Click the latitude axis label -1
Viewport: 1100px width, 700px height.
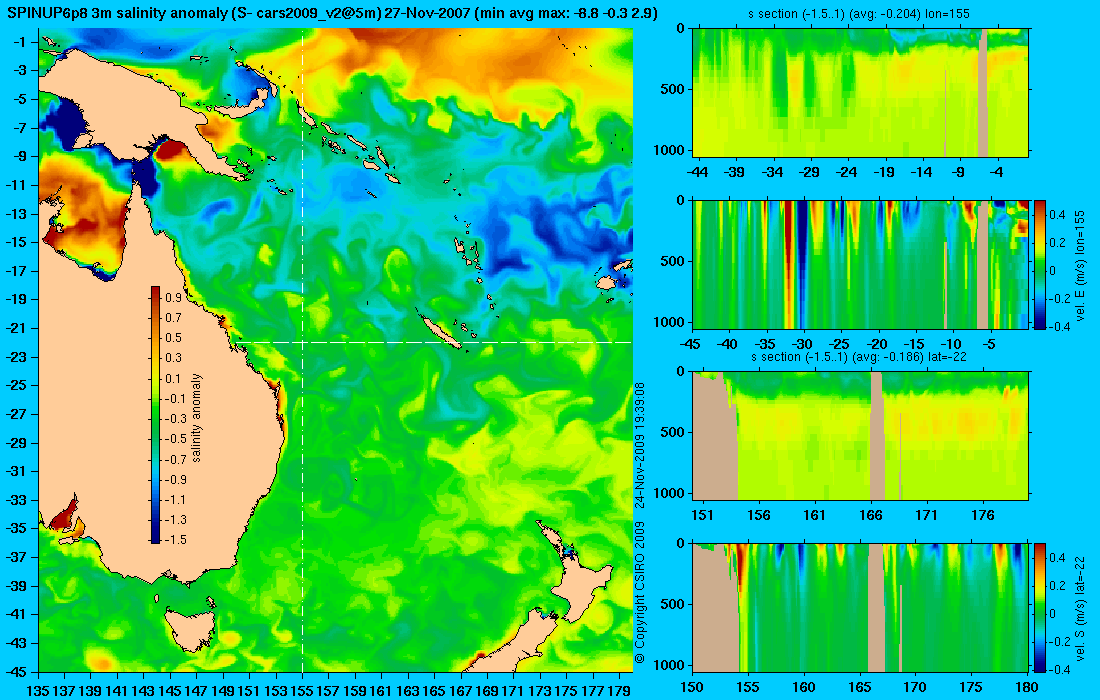20,42
